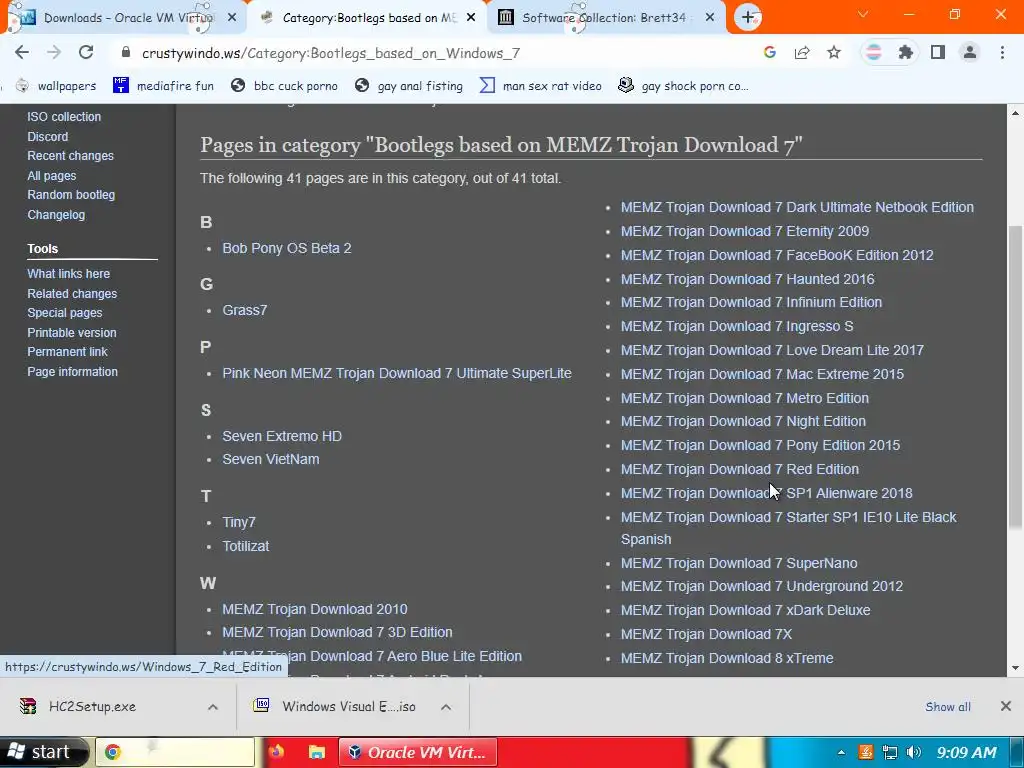Bookmark this page with star icon
Image resolution: width=1024 pixels, height=768 pixels.
[834, 52]
